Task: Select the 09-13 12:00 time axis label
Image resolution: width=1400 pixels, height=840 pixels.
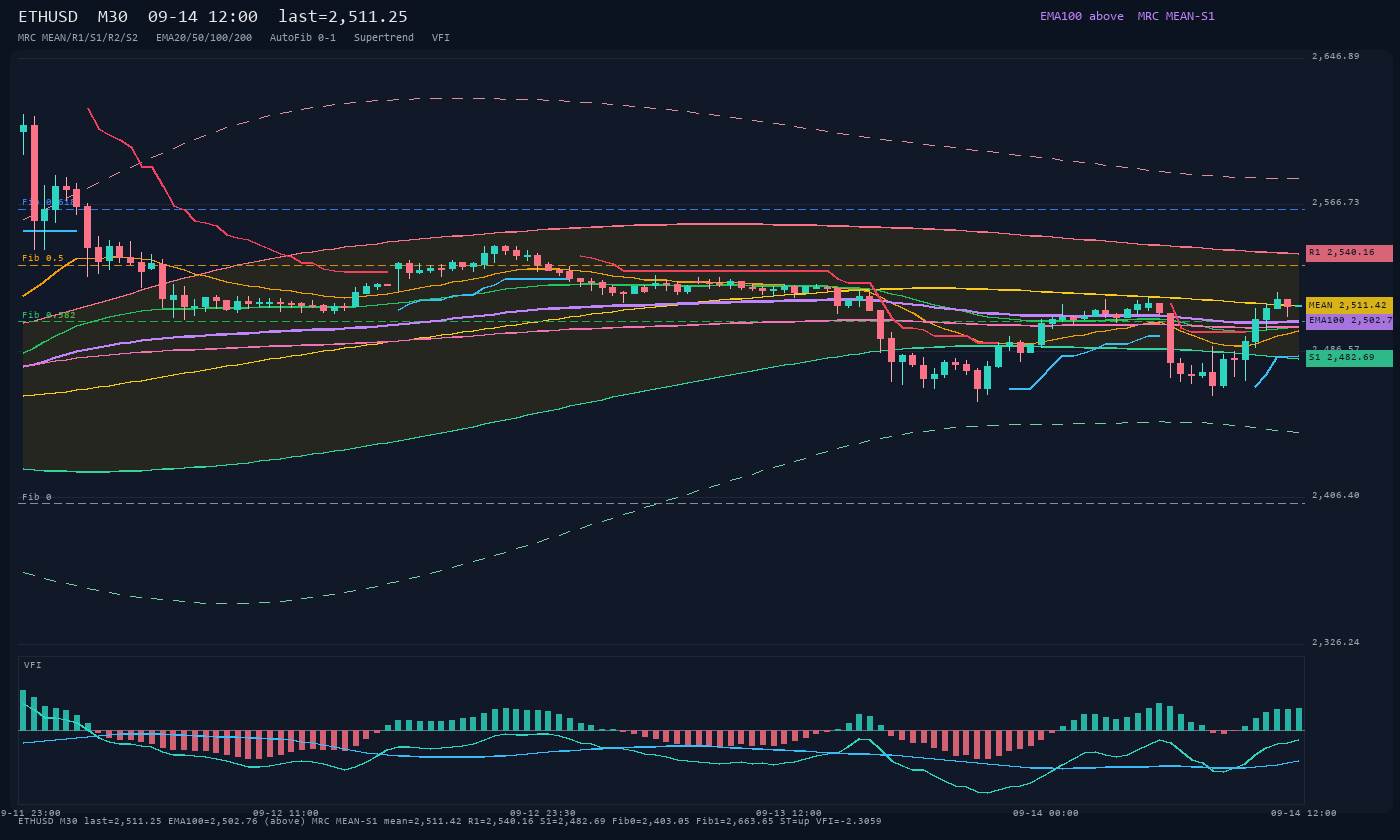Action: (x=789, y=813)
